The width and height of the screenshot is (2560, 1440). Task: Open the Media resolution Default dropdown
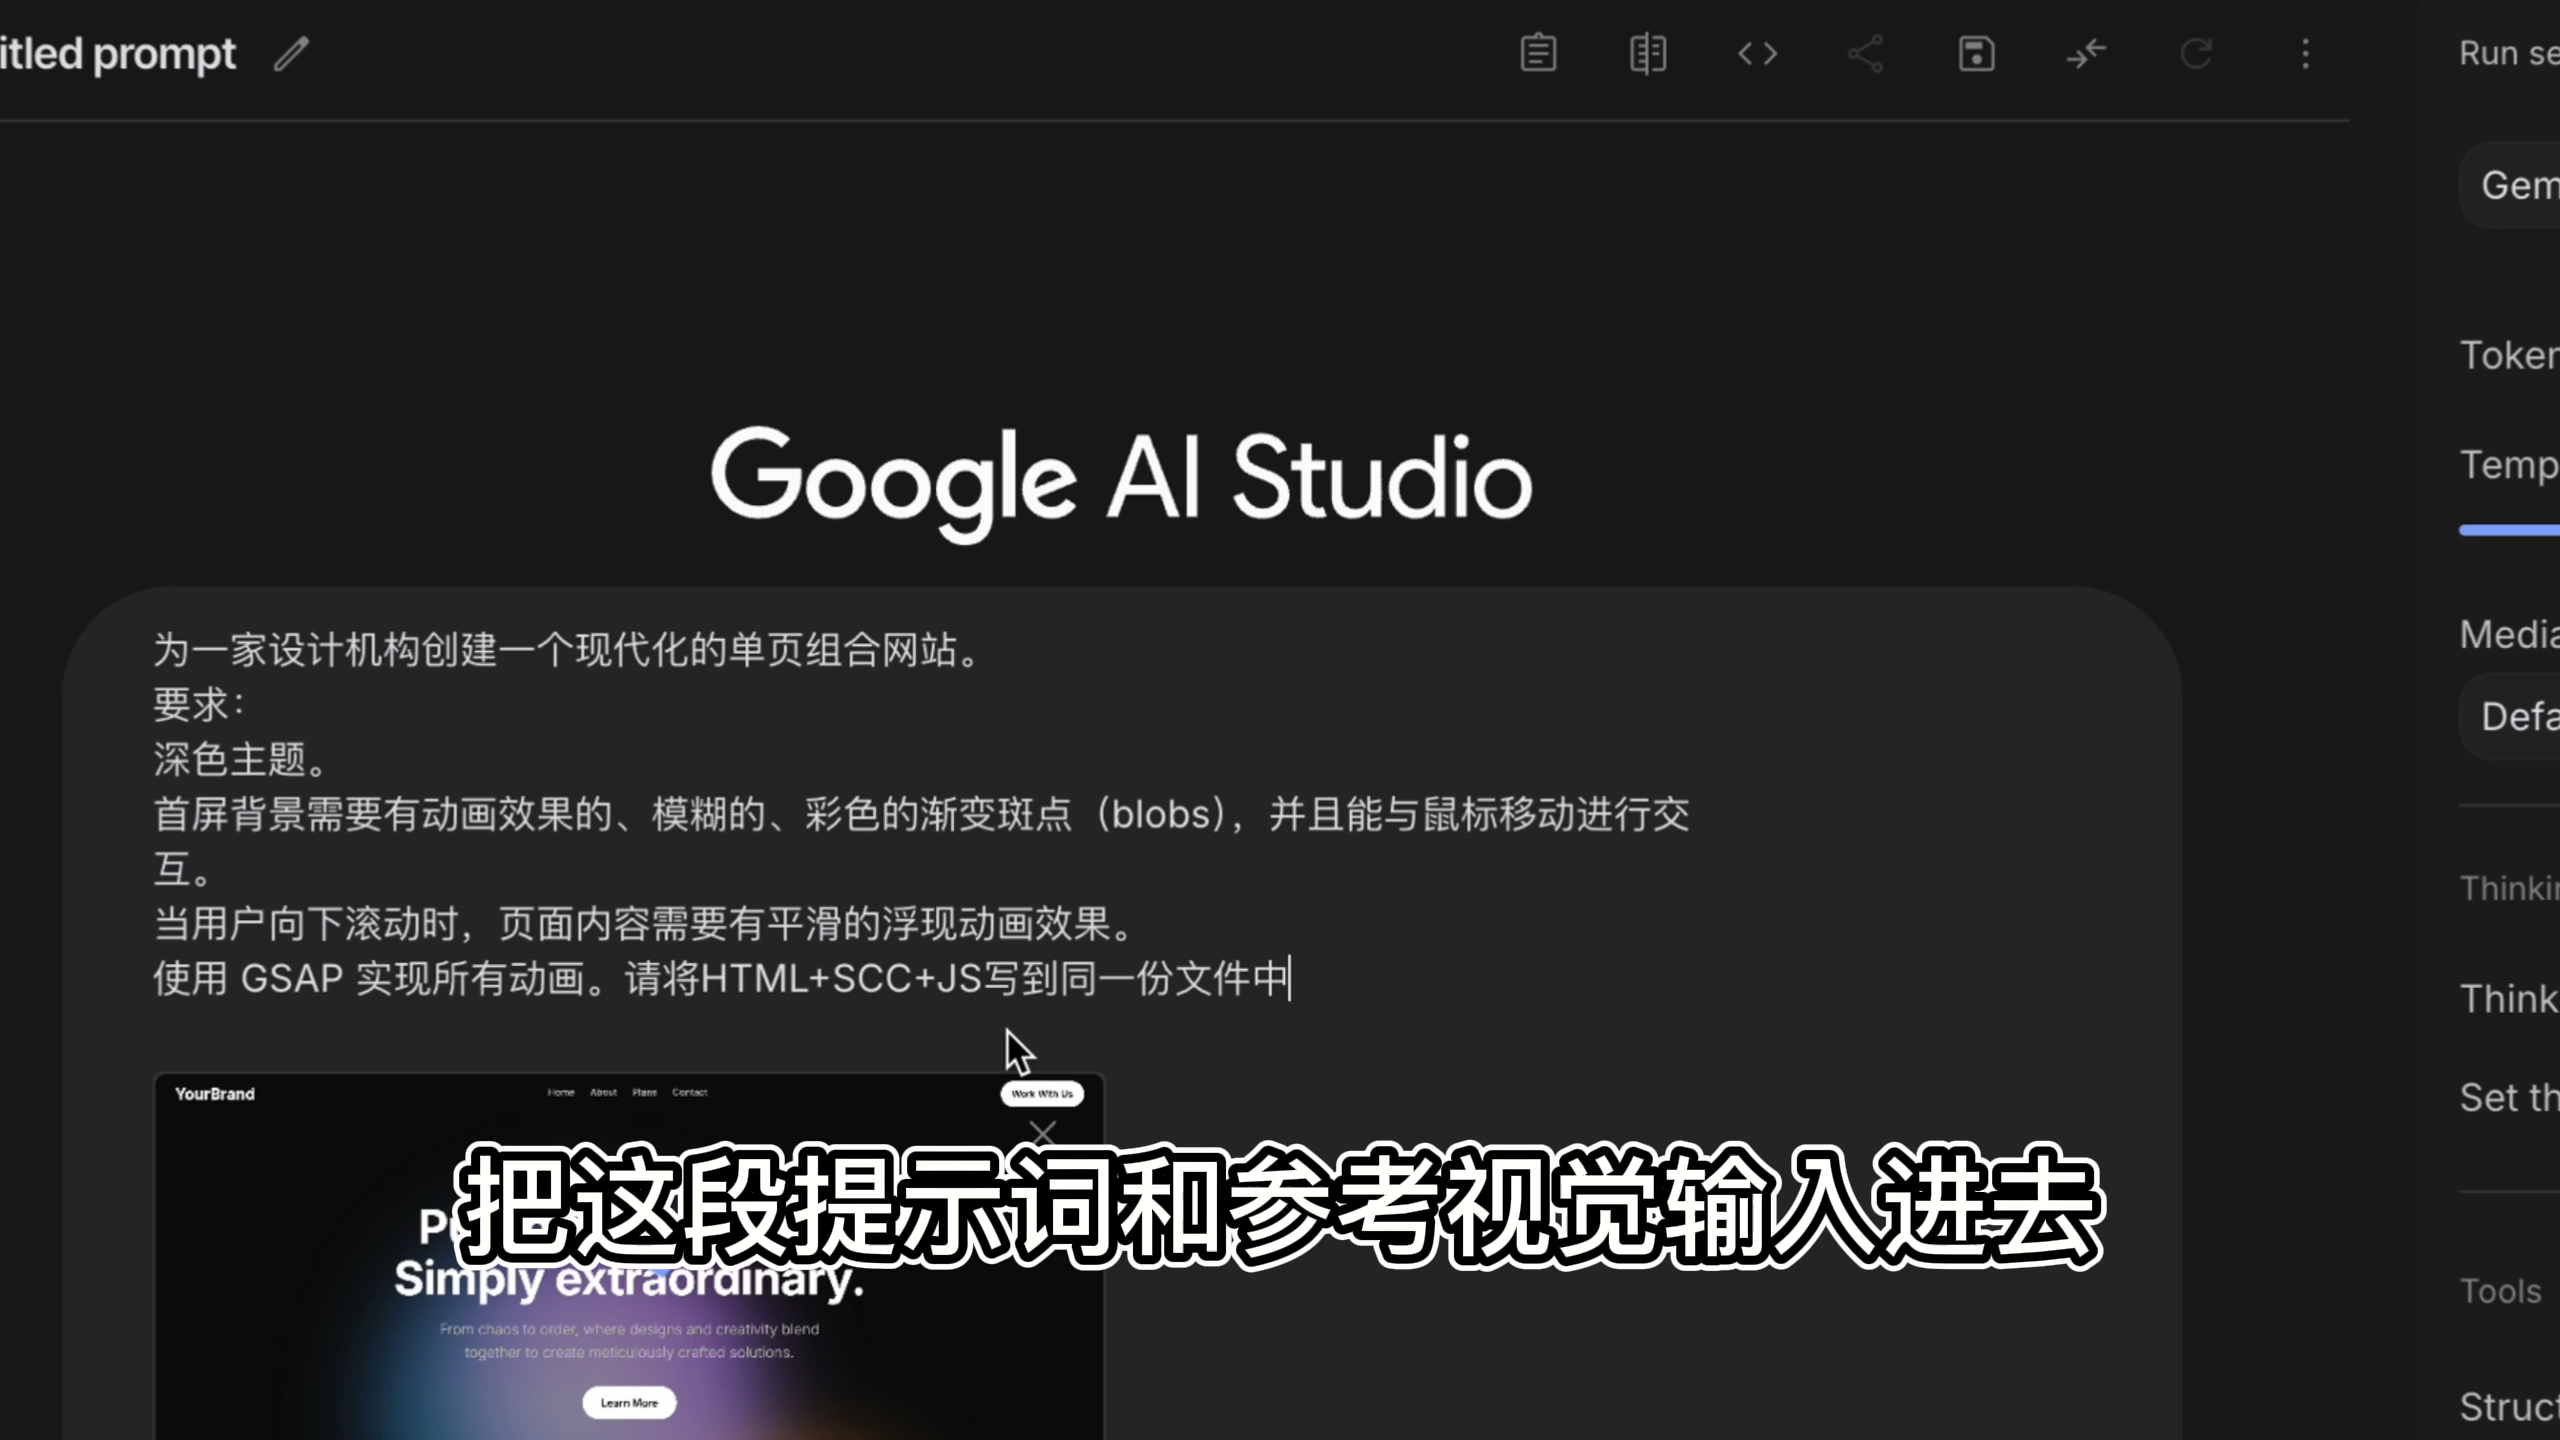2510,716
